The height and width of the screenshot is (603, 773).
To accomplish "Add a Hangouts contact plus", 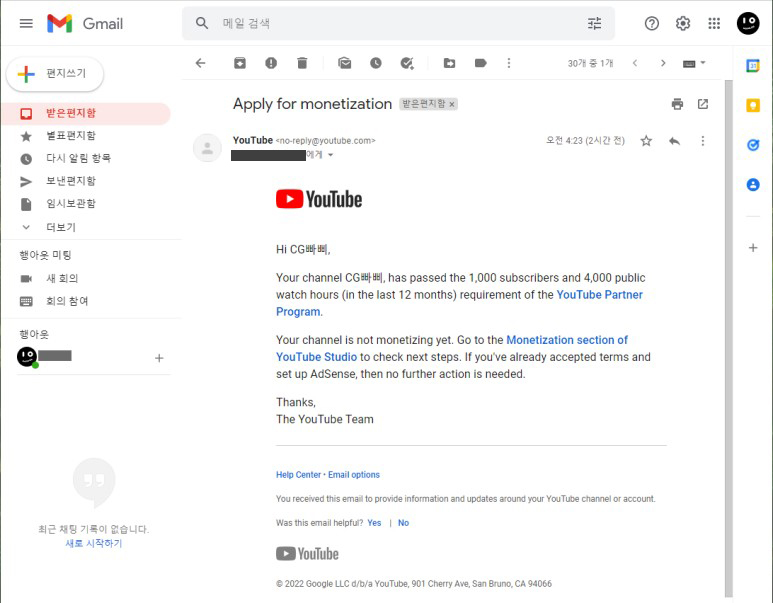I will coord(159,358).
